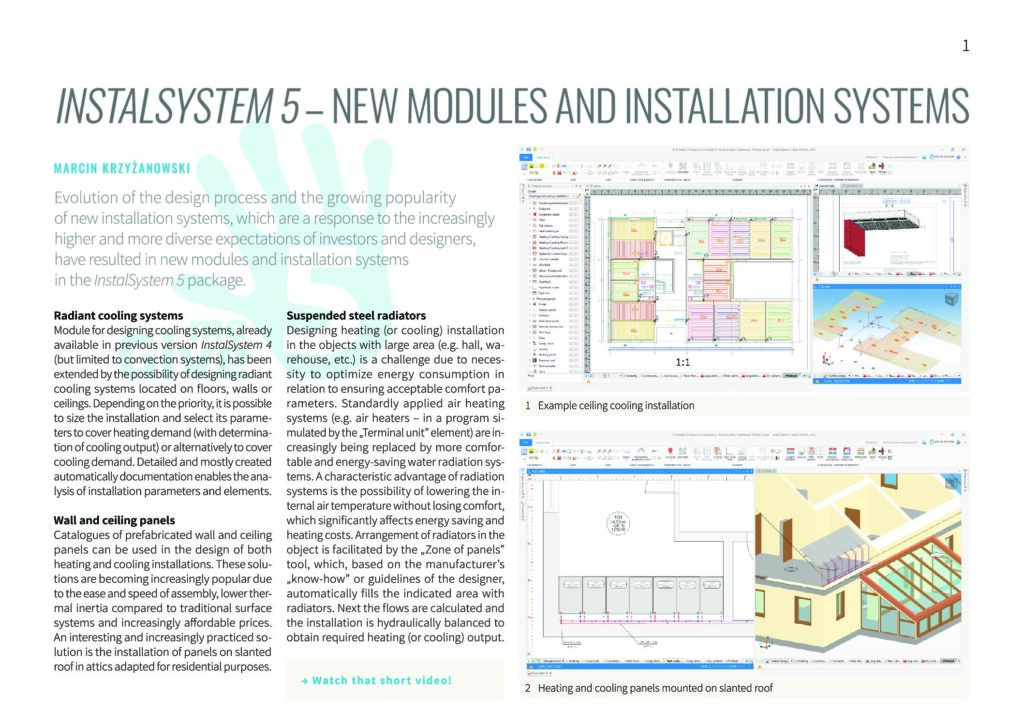1024x724 pixels.
Task: Click the red location pin icon in figure 2's ribbon
Action: coord(670,451)
